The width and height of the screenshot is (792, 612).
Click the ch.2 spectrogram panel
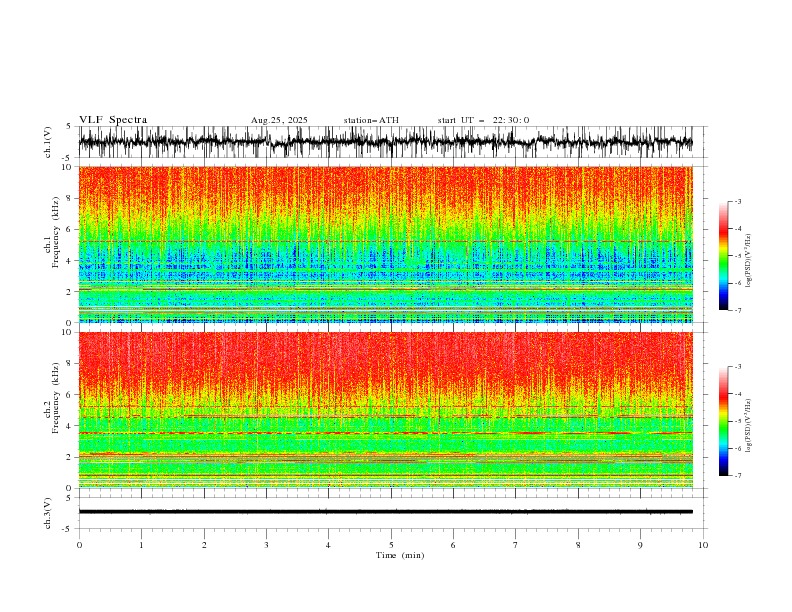pyautogui.click(x=386, y=410)
